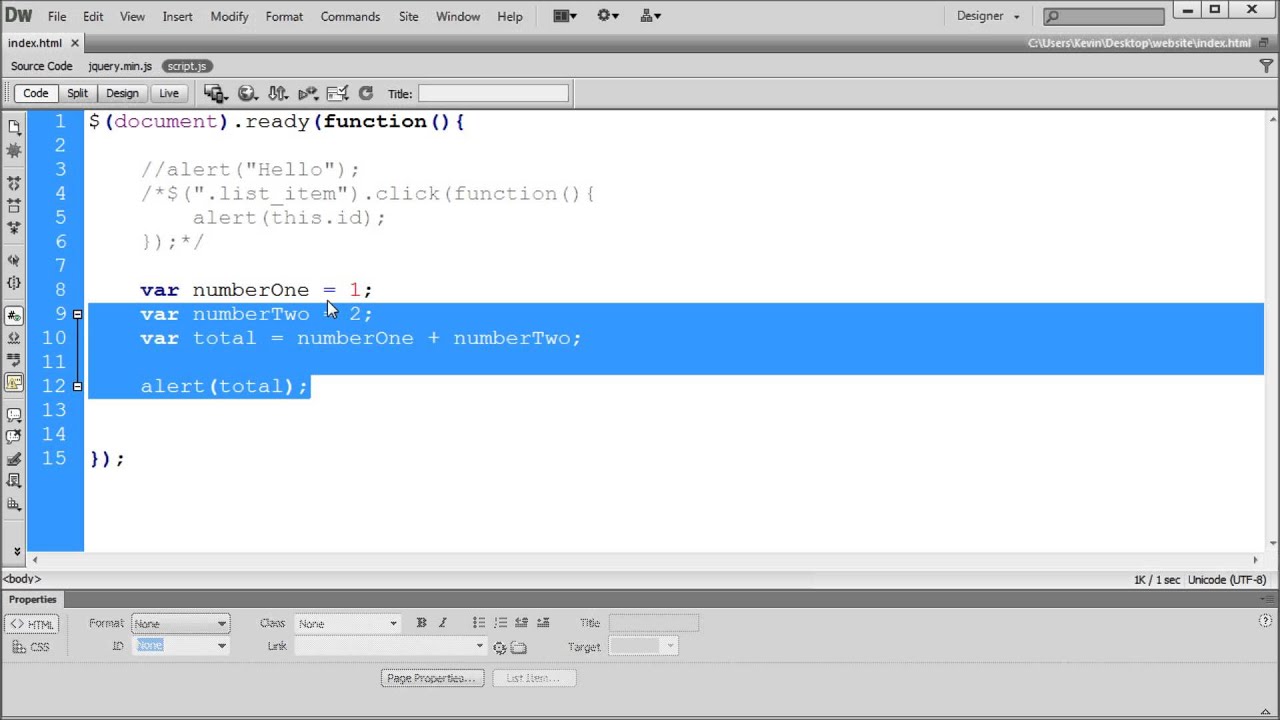This screenshot has width=1280, height=720.
Task: Click the document Title input field
Action: [493, 93]
